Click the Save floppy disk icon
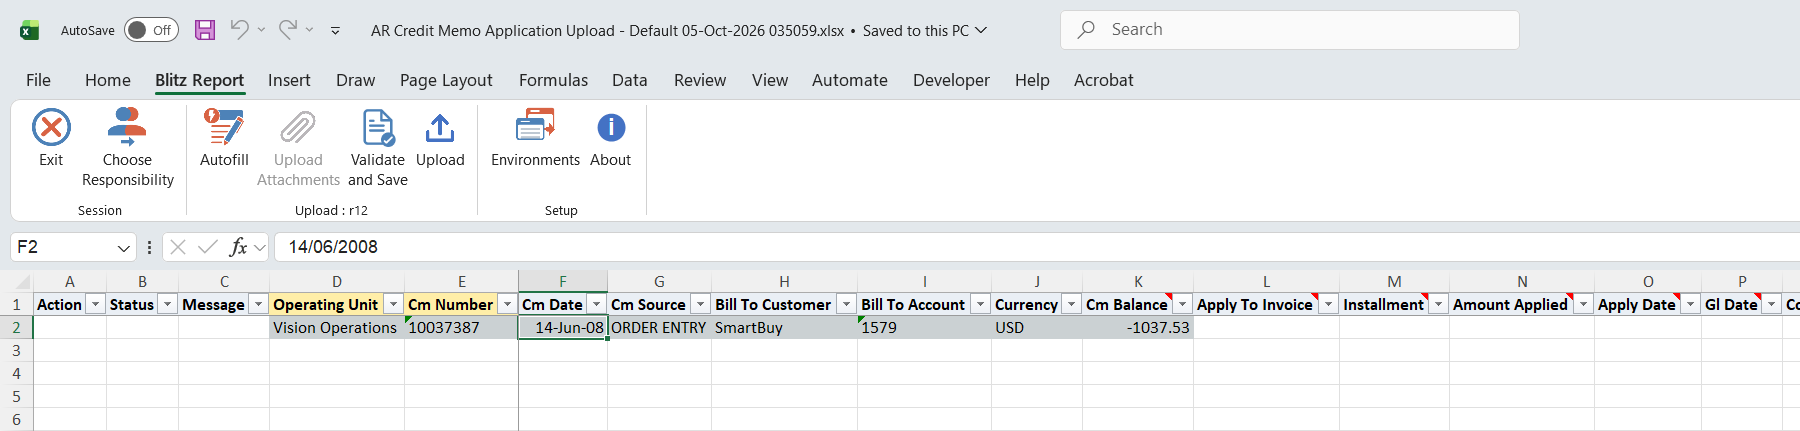 coord(205,30)
